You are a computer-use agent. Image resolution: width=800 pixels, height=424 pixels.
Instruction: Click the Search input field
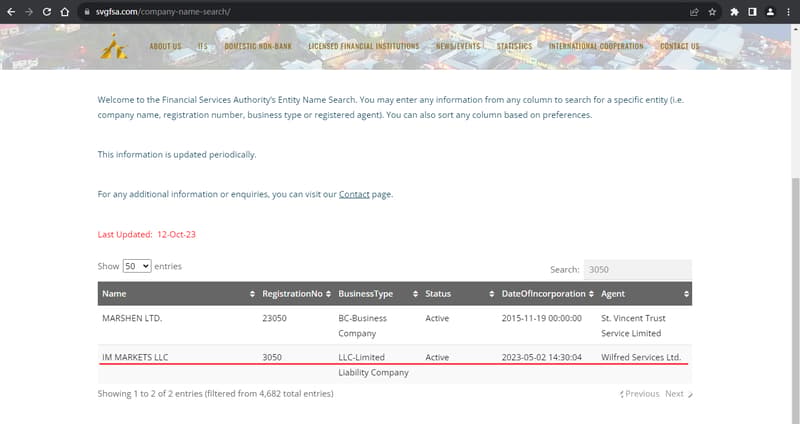pyautogui.click(x=638, y=269)
